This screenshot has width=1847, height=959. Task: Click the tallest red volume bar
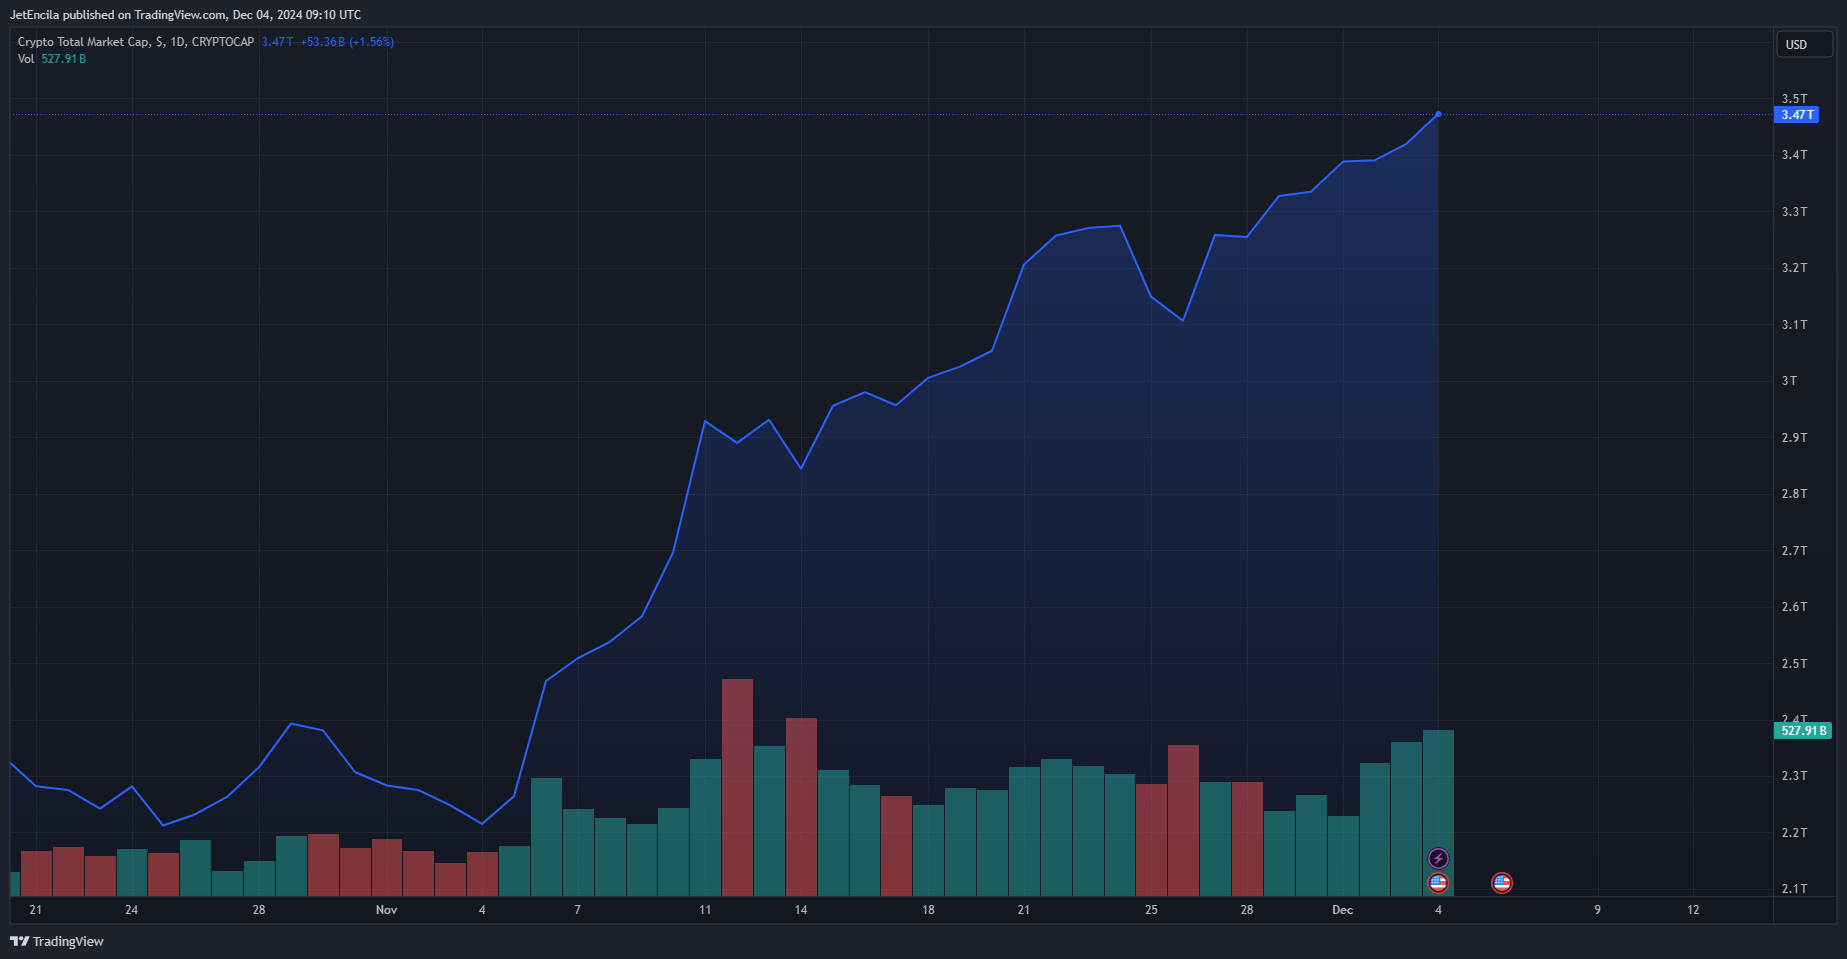tap(737, 787)
